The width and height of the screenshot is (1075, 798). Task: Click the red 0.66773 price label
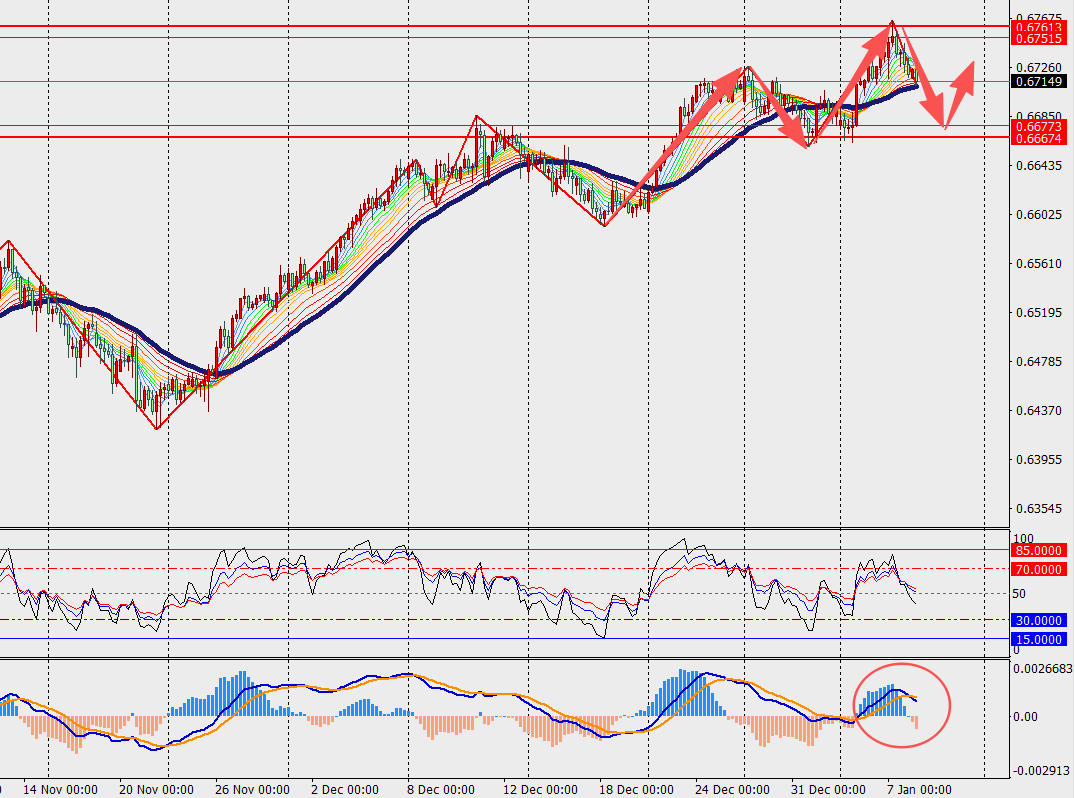click(1039, 126)
